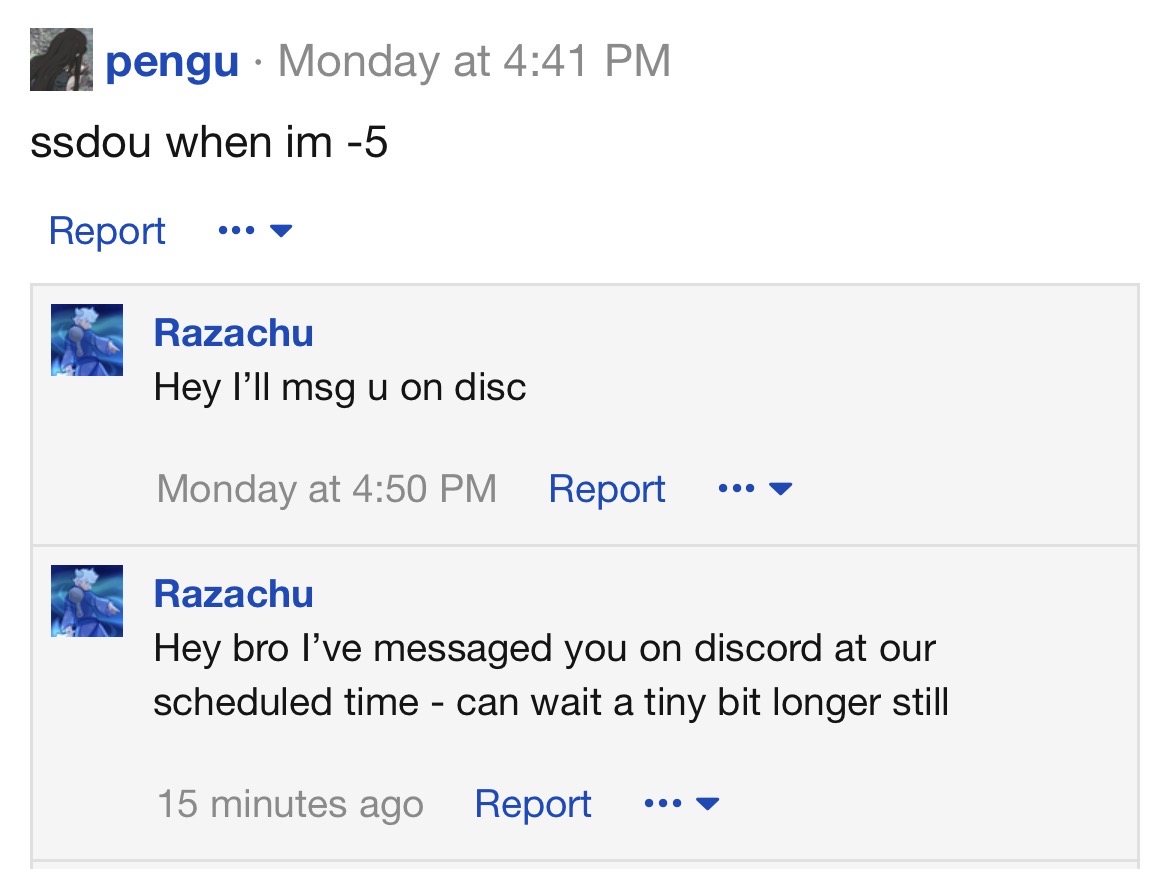This screenshot has width=1170, height=869.
Task: Report the '15 minutes ago' reply
Action: (x=533, y=804)
